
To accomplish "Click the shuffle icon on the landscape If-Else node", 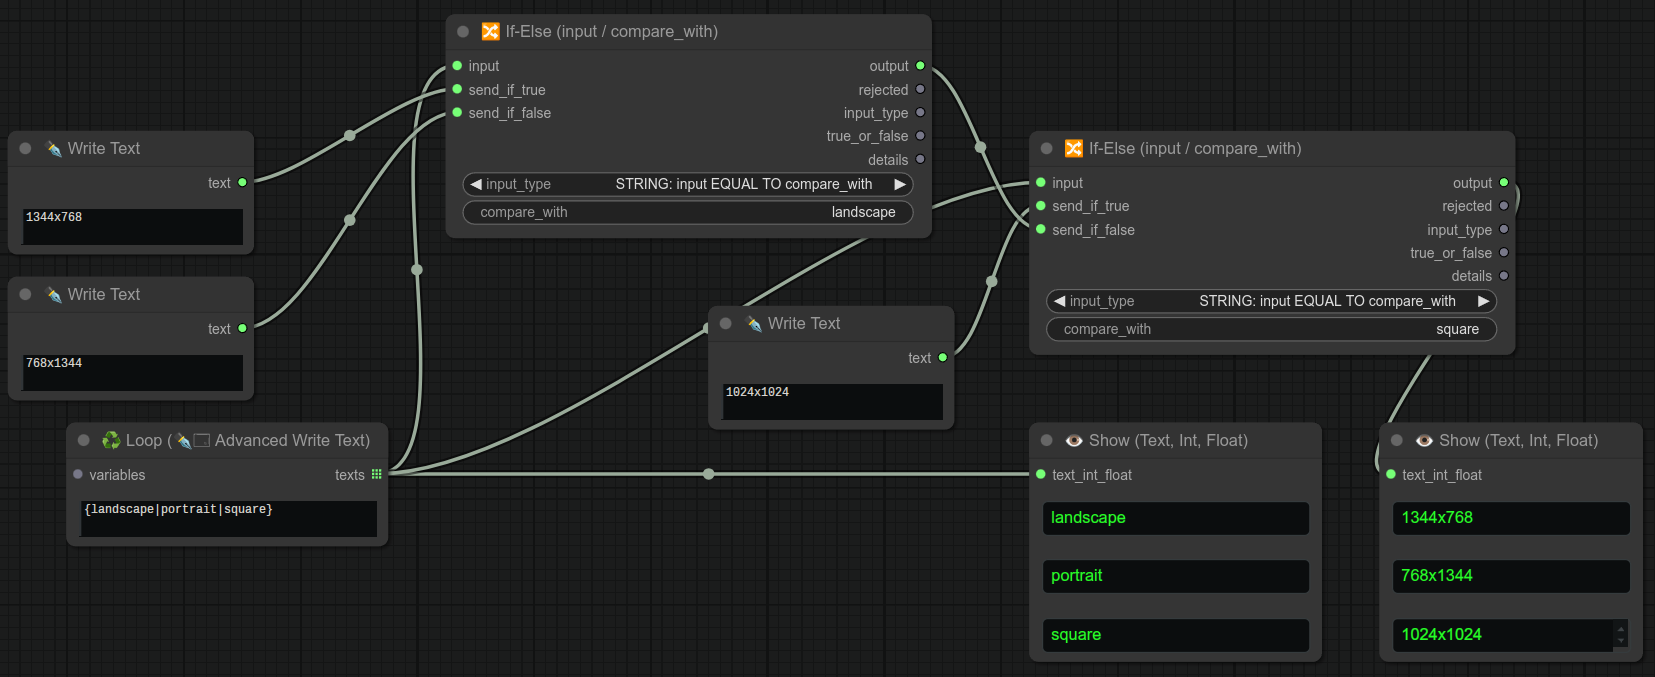I will (x=490, y=32).
